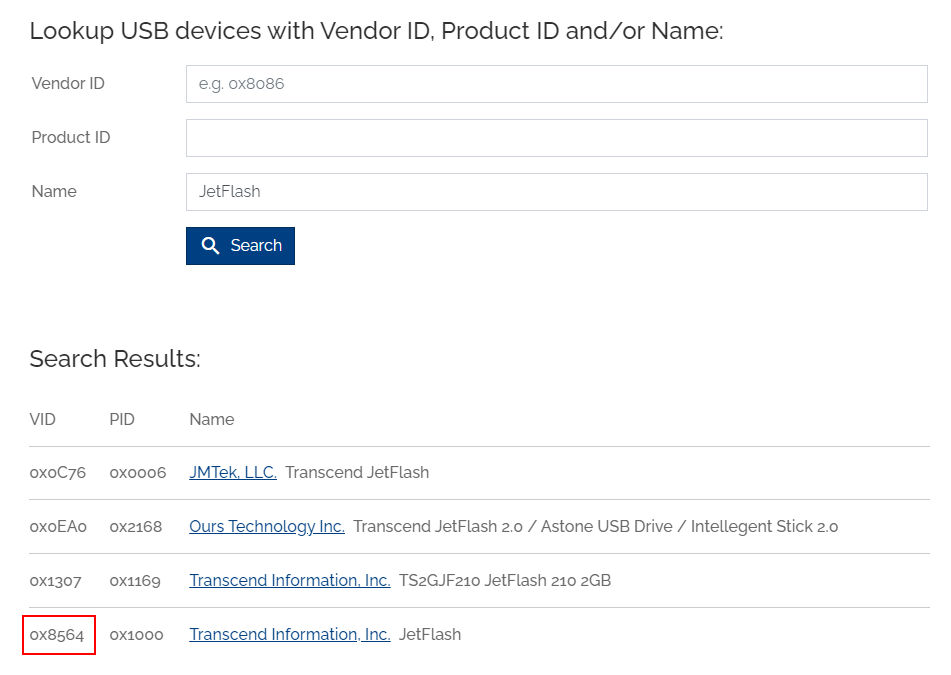Click the VID column header

tap(43, 420)
